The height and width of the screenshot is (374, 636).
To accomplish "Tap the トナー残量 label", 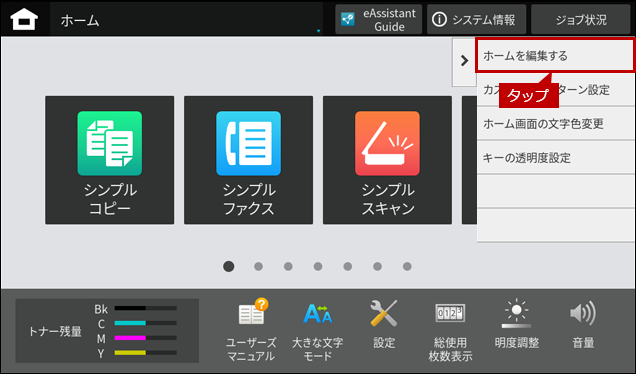I will click(x=55, y=331).
